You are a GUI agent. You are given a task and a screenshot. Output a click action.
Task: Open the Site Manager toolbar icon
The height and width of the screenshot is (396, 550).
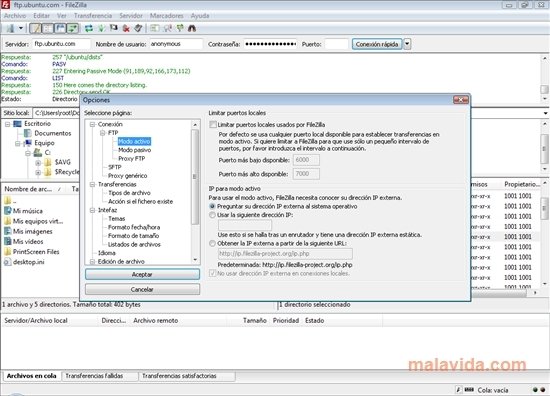coord(10,28)
